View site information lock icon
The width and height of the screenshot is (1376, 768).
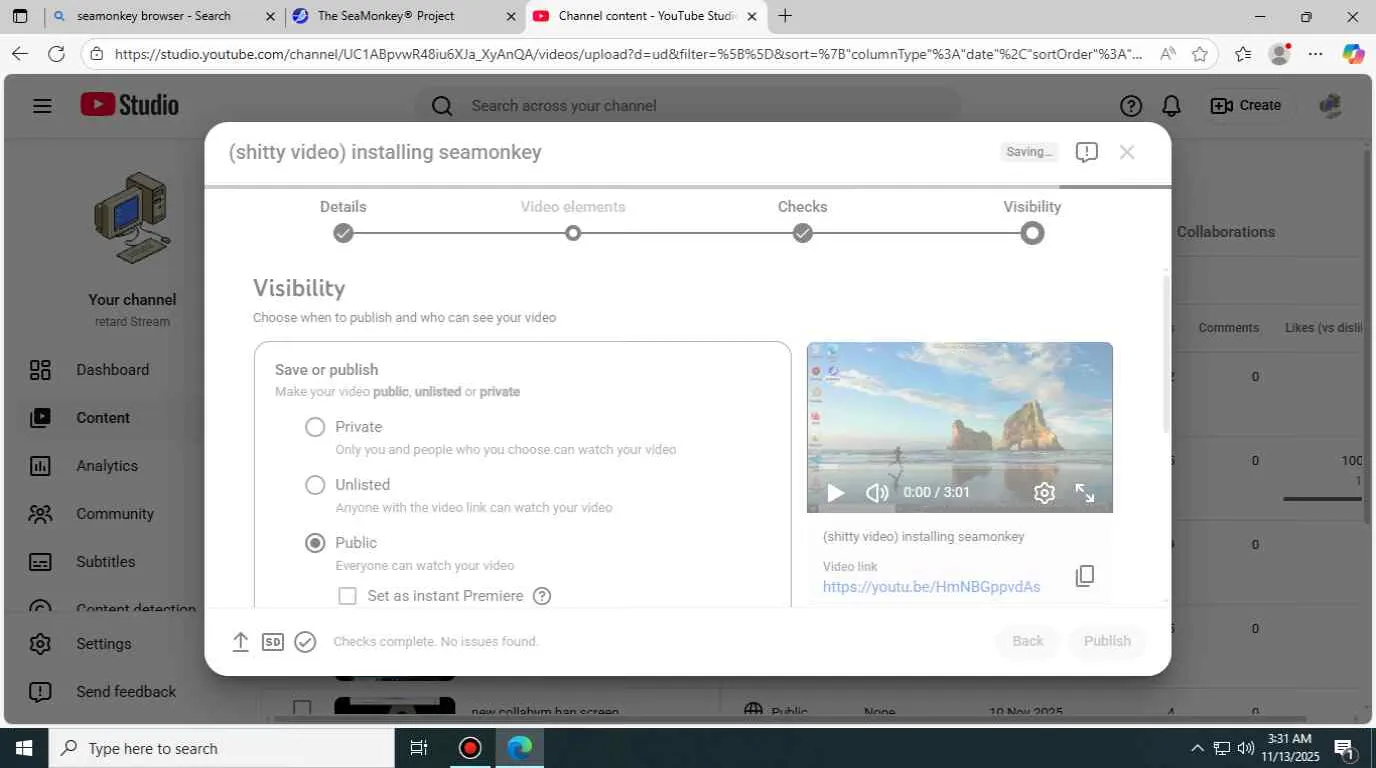pyautogui.click(x=95, y=54)
